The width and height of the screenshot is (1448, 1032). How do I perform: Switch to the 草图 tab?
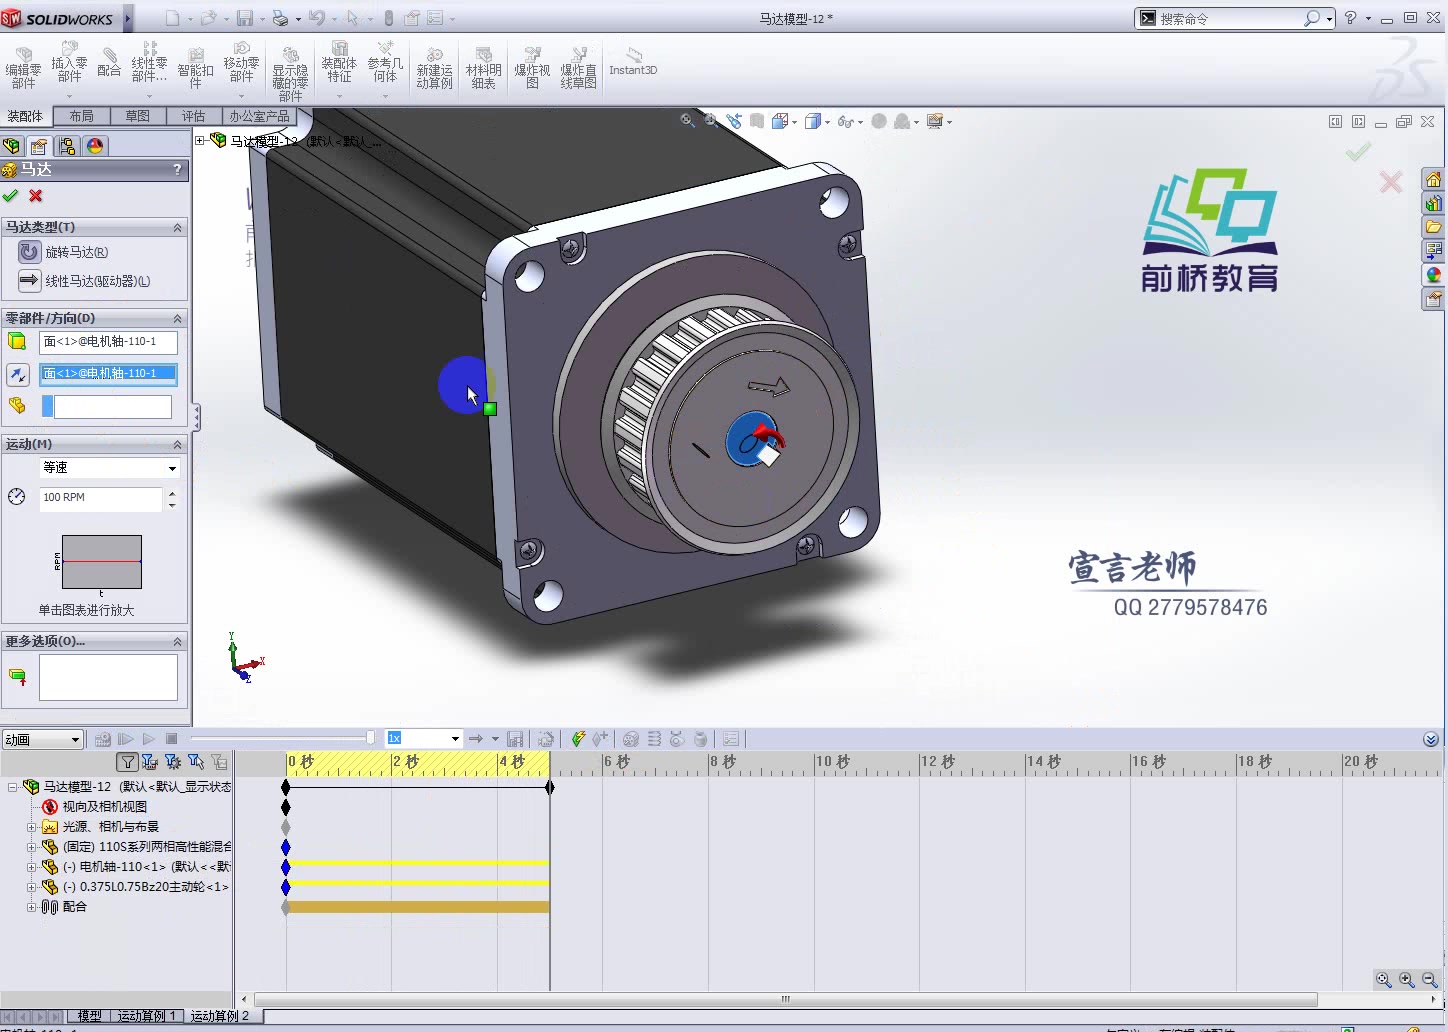coord(138,116)
